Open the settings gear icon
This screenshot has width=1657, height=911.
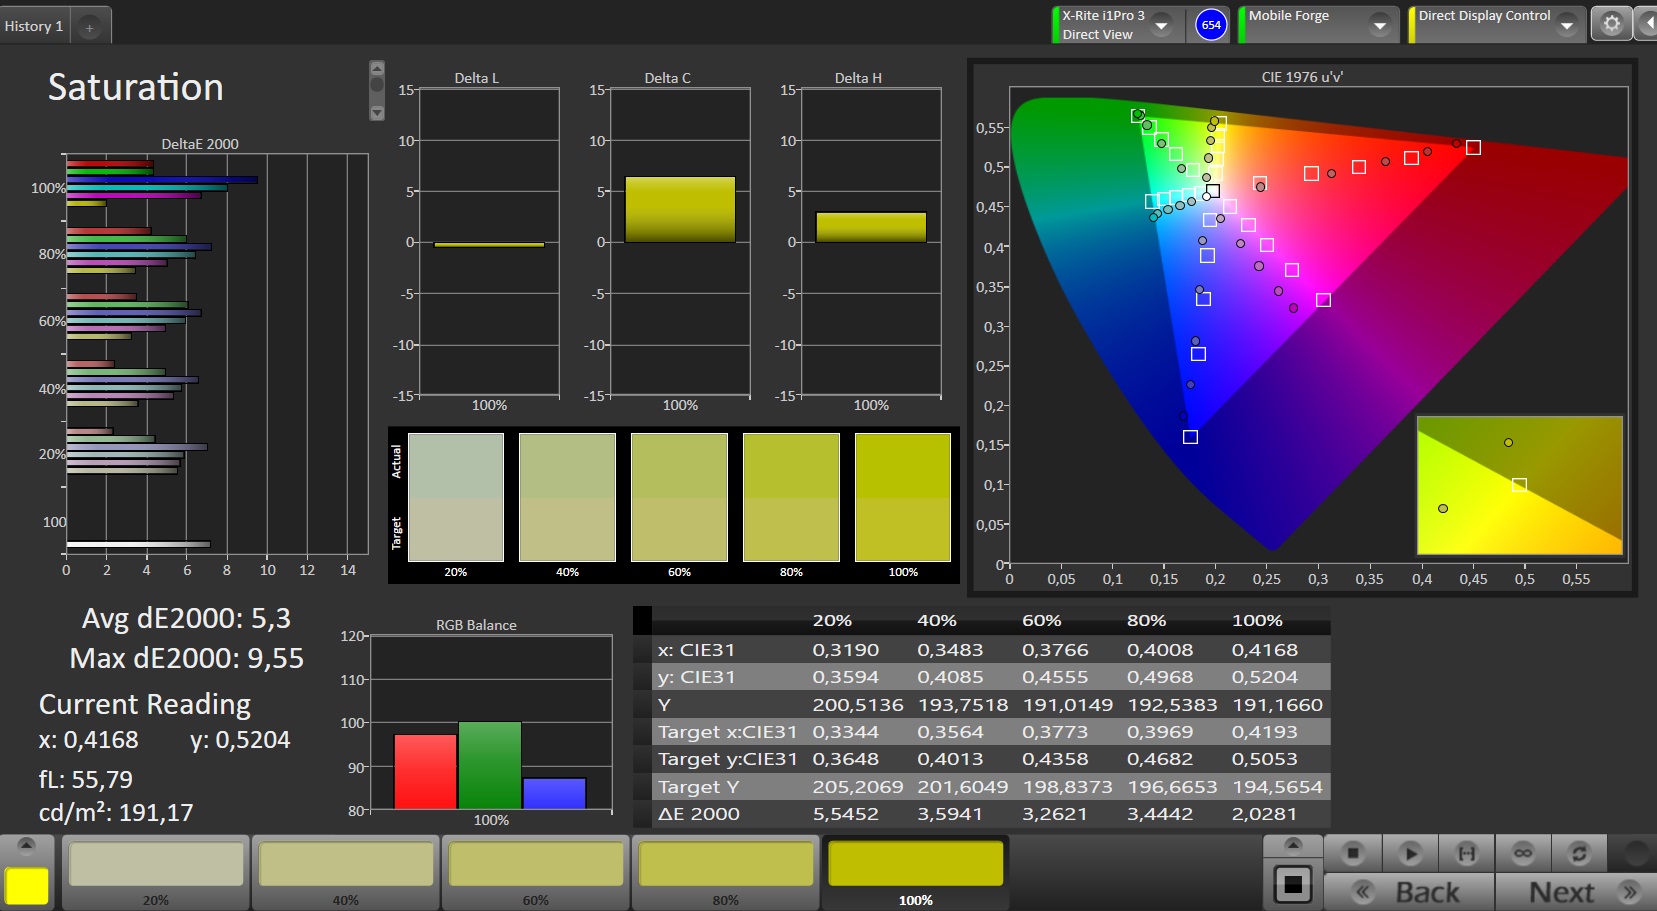tap(1611, 24)
